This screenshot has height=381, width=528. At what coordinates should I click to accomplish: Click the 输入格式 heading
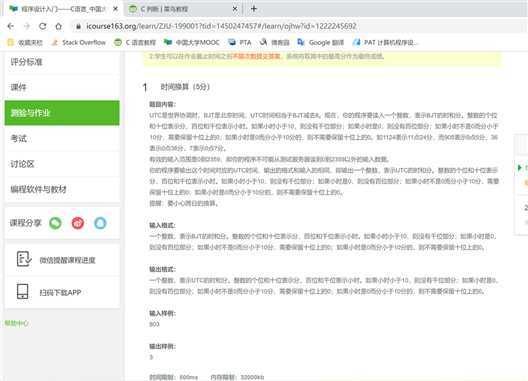point(162,225)
